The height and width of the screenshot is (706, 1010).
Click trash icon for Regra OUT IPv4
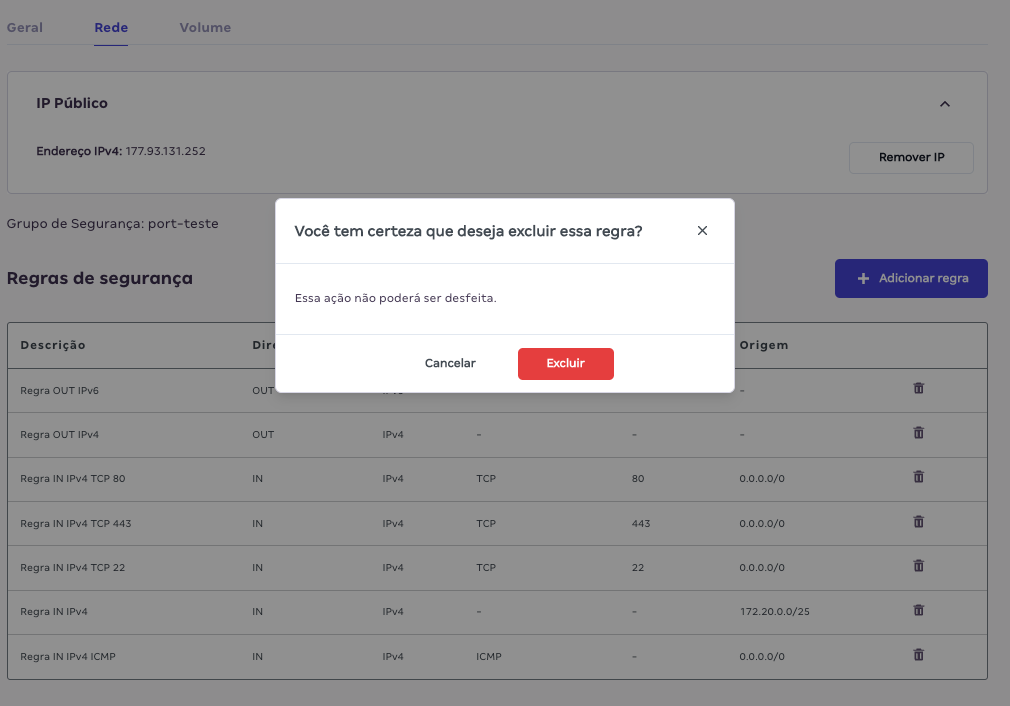pos(918,433)
